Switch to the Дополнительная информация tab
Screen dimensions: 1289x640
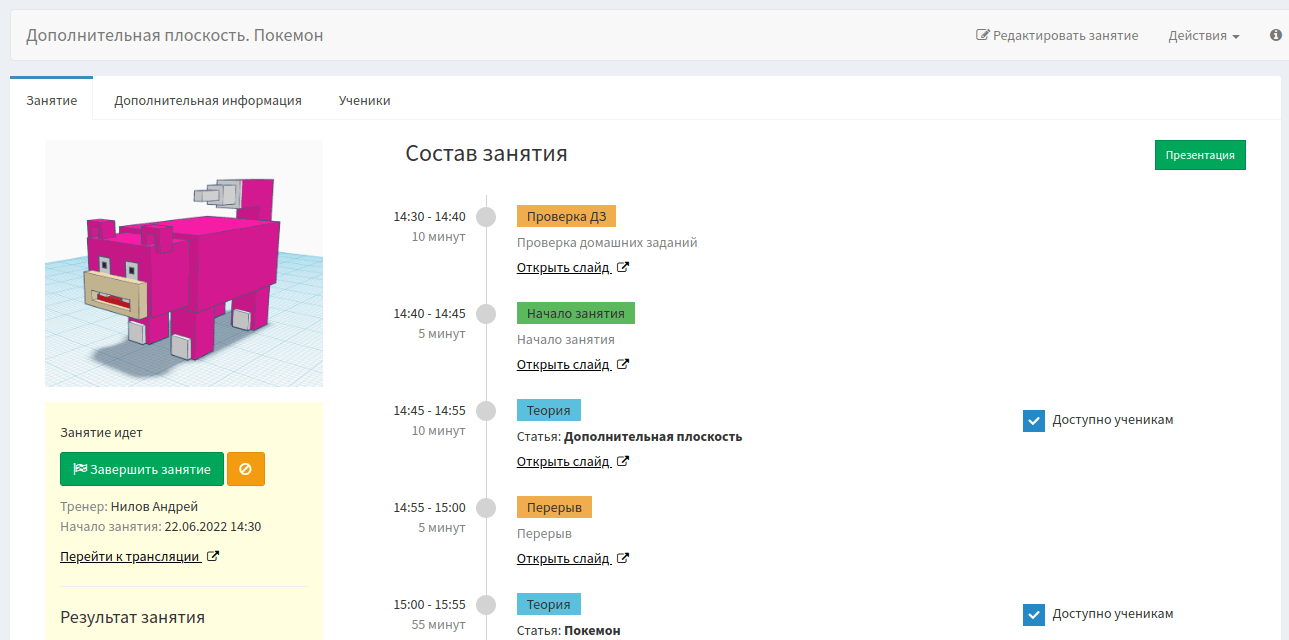[207, 100]
